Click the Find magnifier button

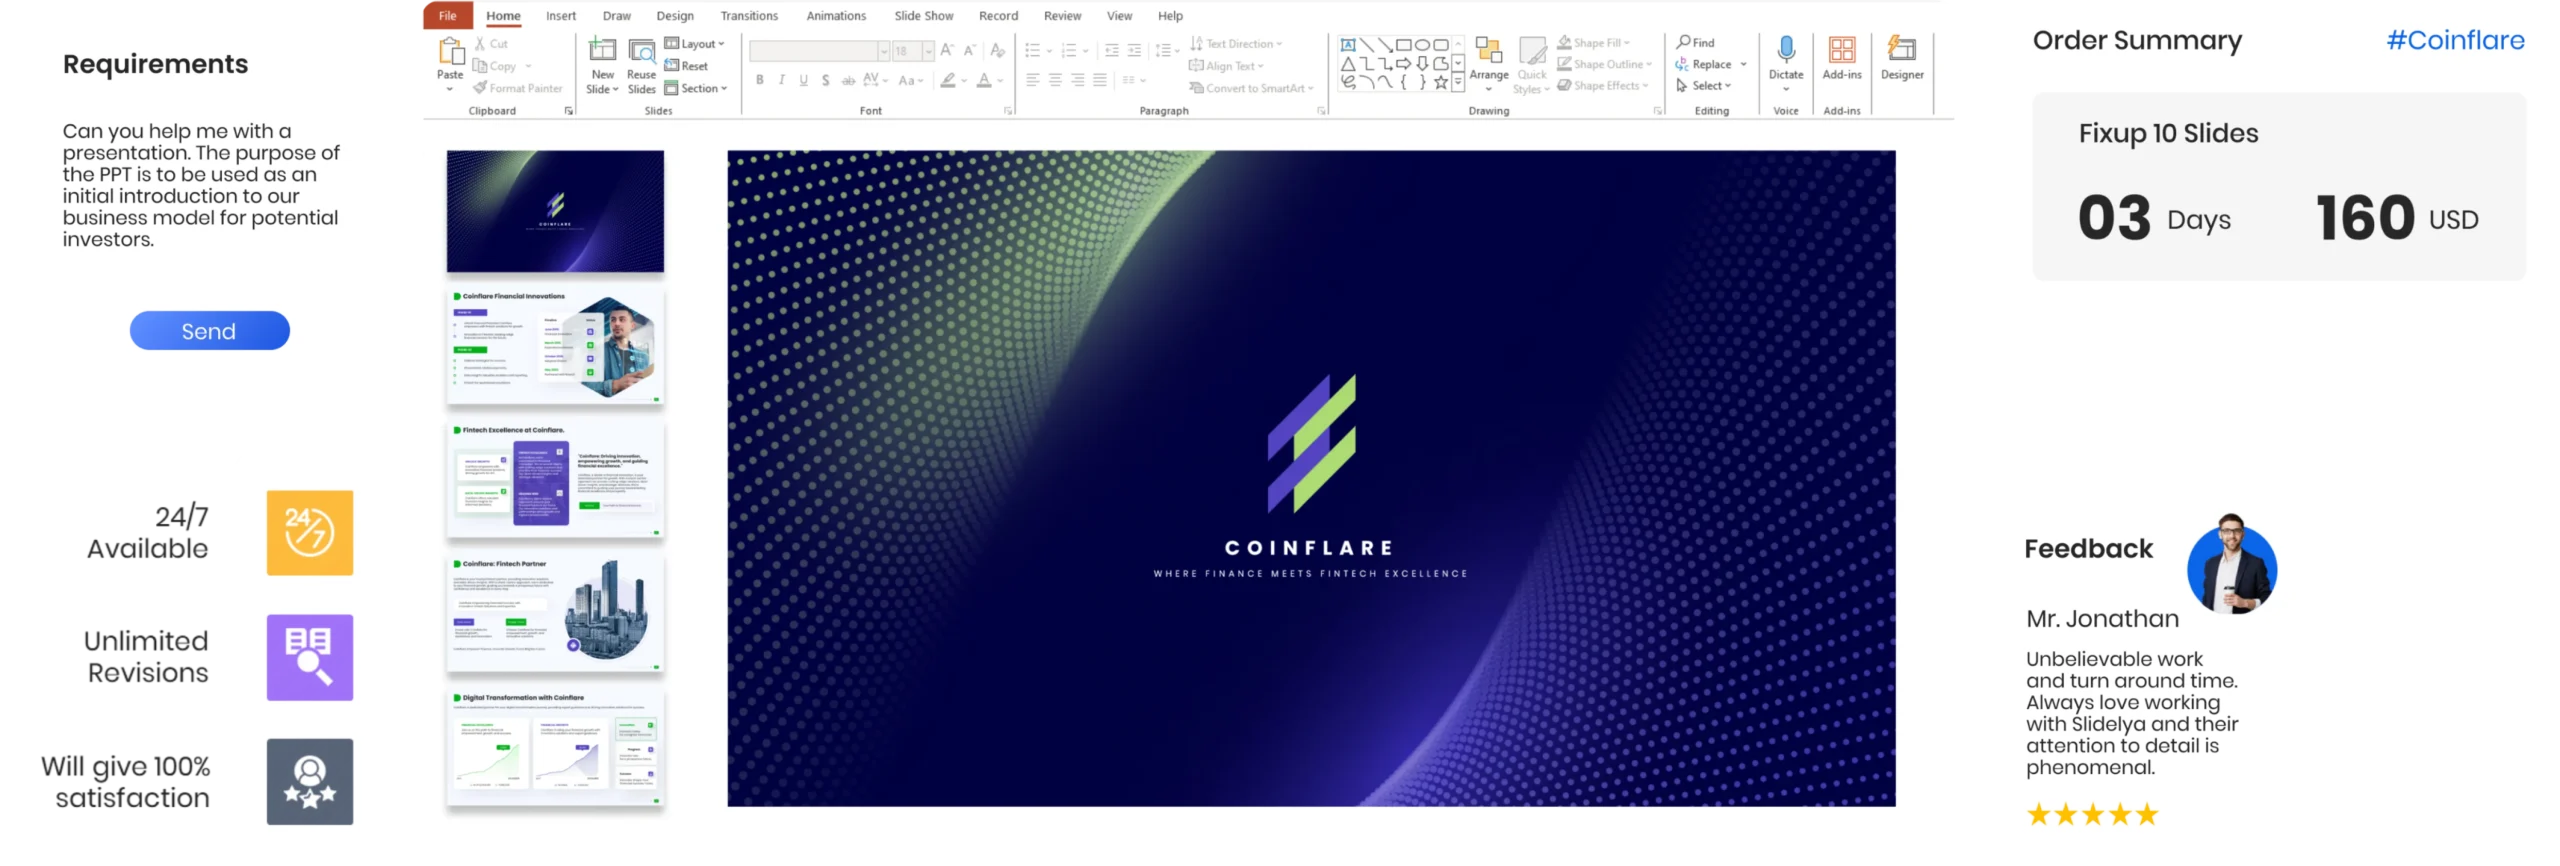[x=1696, y=42]
